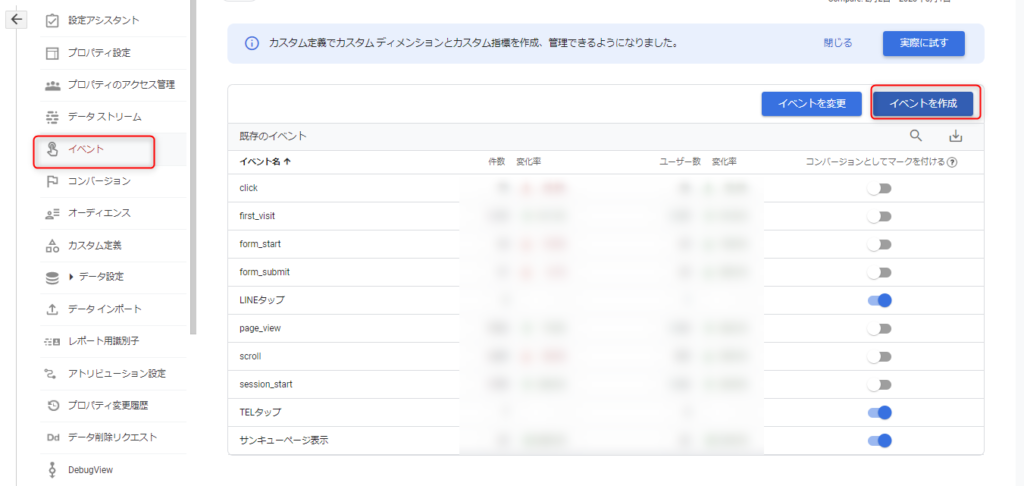Open the カスタム定義 link in sidebar
Image resolution: width=1024 pixels, height=486 pixels.
coord(95,246)
